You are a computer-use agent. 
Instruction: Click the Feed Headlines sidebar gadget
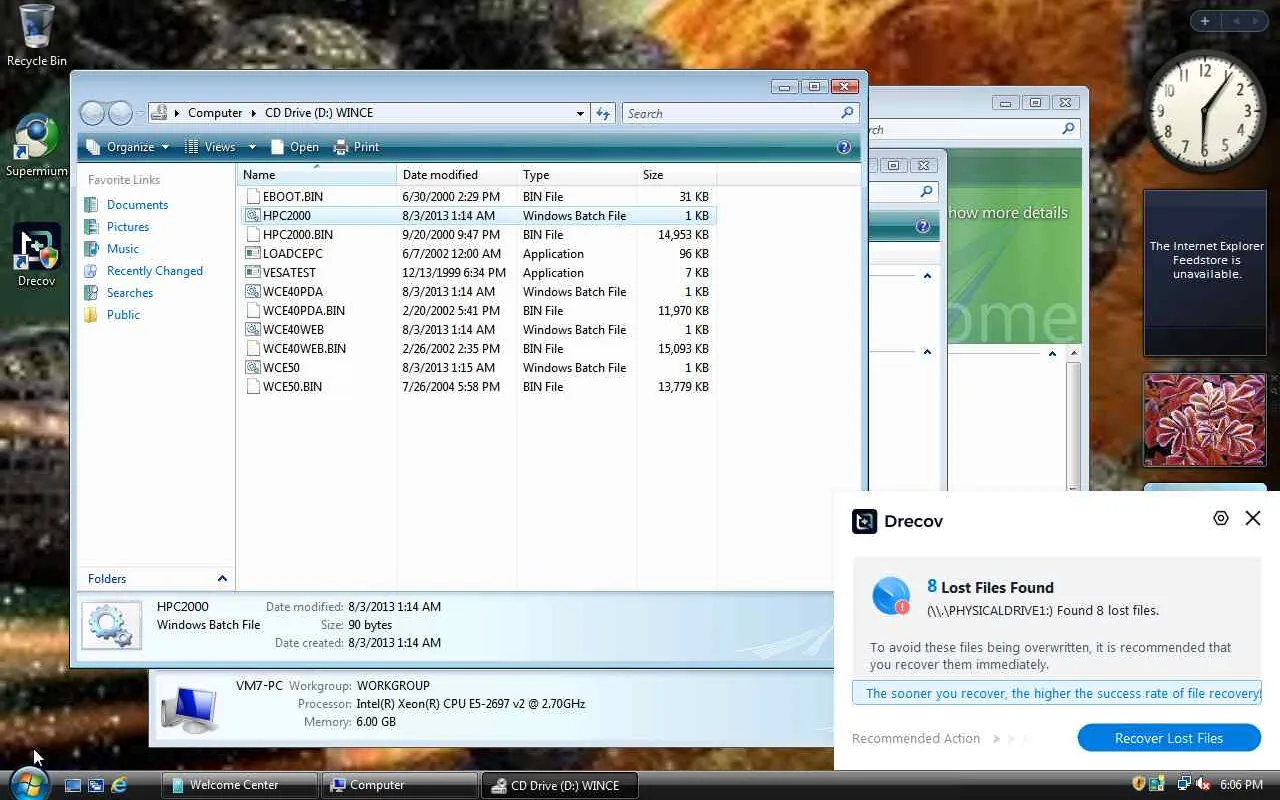pos(1204,272)
